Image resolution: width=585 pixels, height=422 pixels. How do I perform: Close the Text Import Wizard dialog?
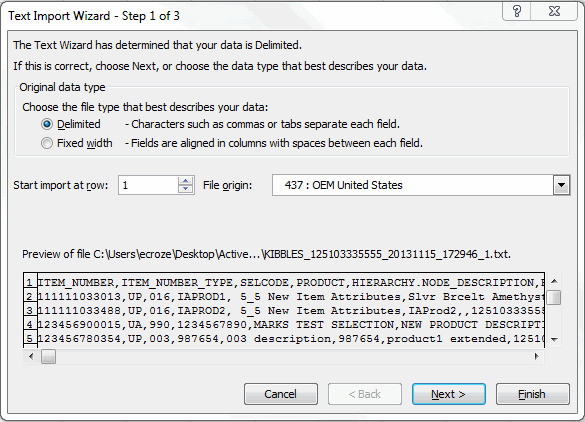pos(554,11)
